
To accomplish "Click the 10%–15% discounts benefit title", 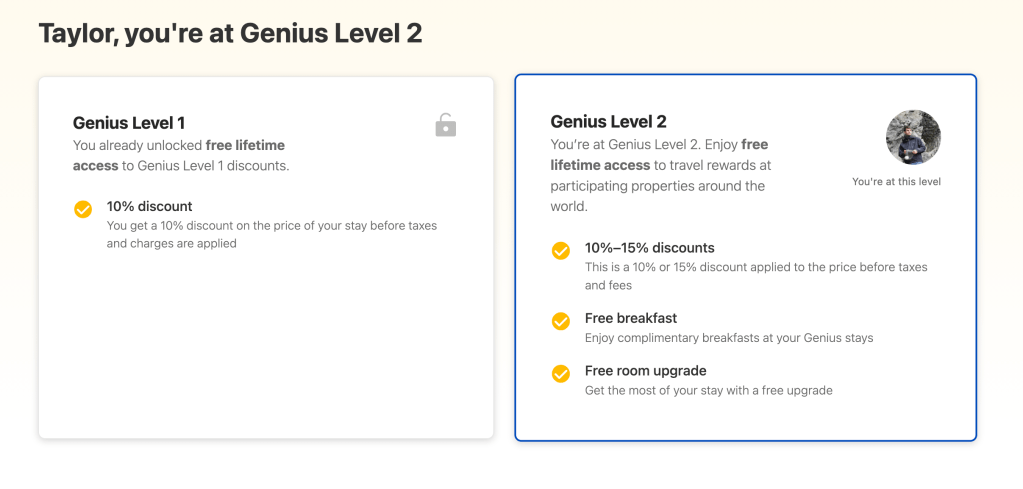I will (650, 248).
